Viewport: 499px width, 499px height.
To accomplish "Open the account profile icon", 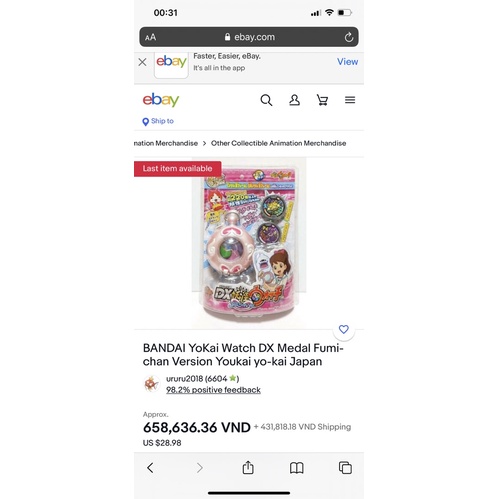I will tap(294, 100).
